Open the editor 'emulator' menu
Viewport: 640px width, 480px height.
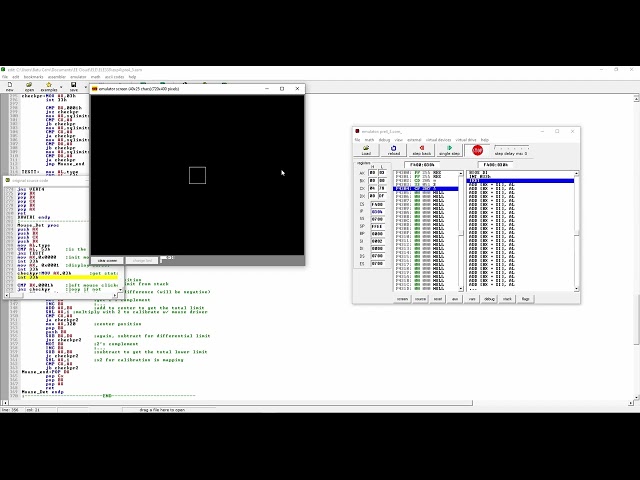click(x=78, y=77)
